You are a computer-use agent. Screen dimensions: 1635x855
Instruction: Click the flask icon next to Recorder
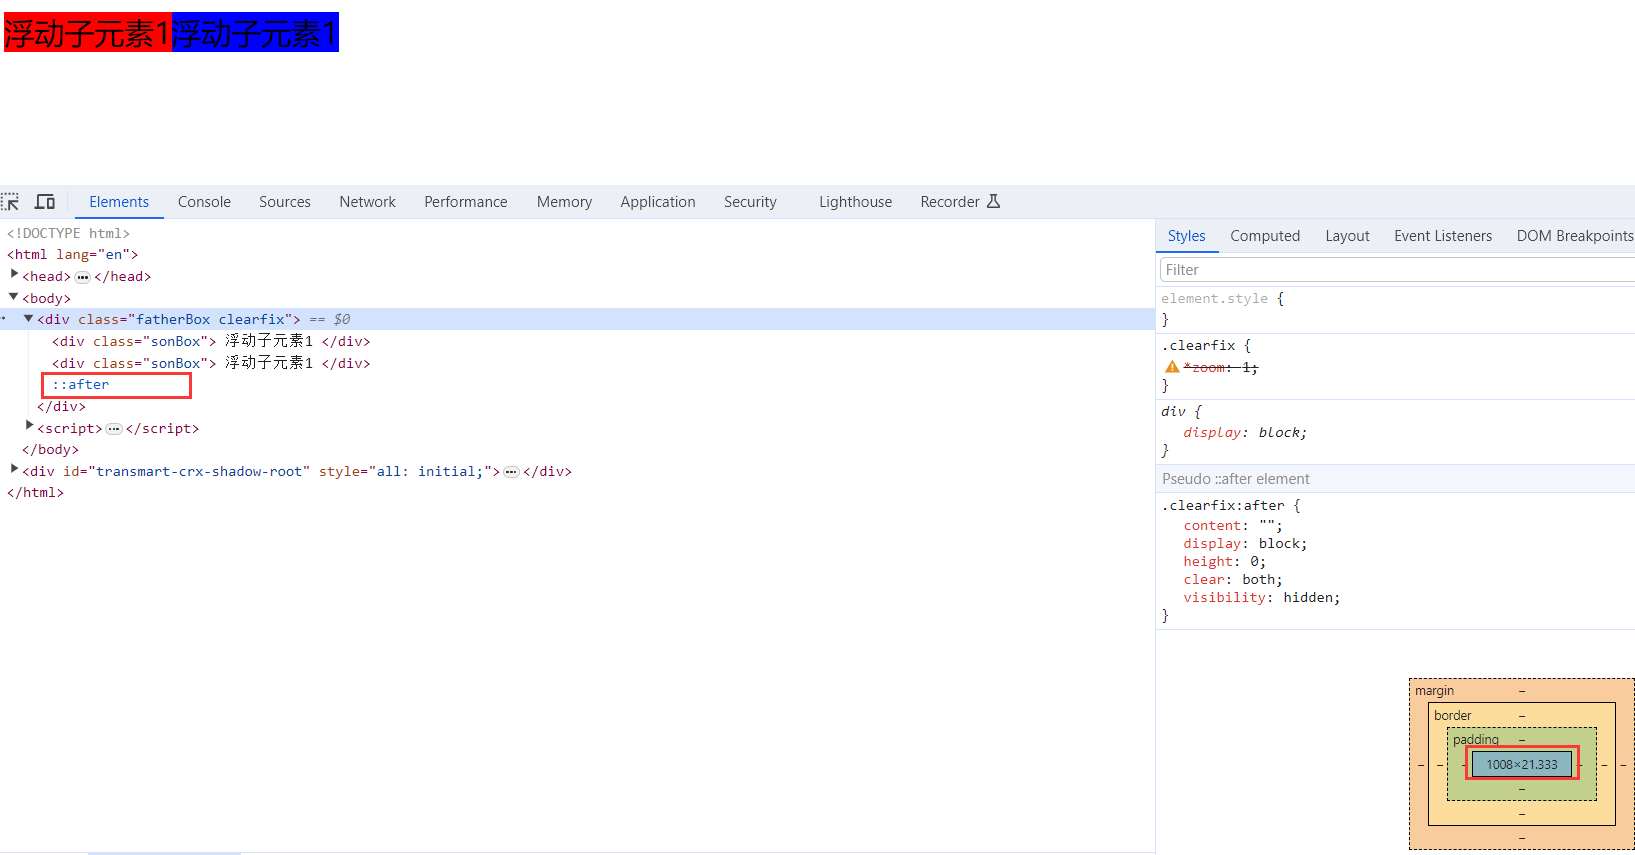993,202
